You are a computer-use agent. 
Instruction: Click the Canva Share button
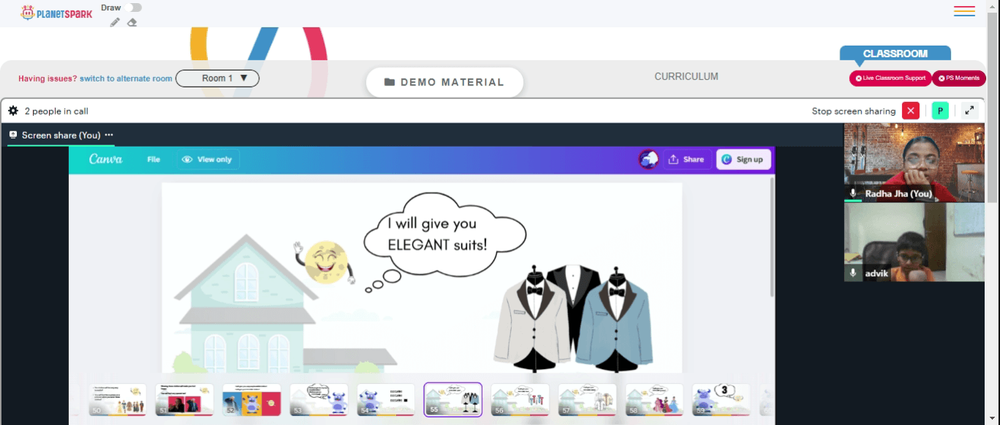pos(687,160)
